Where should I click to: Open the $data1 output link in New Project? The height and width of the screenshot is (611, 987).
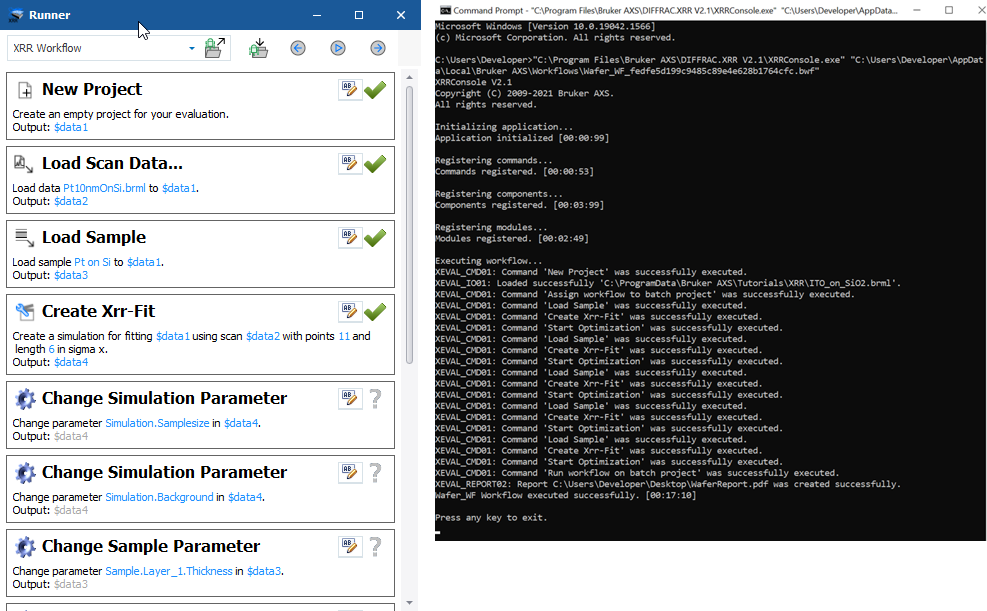[70, 127]
